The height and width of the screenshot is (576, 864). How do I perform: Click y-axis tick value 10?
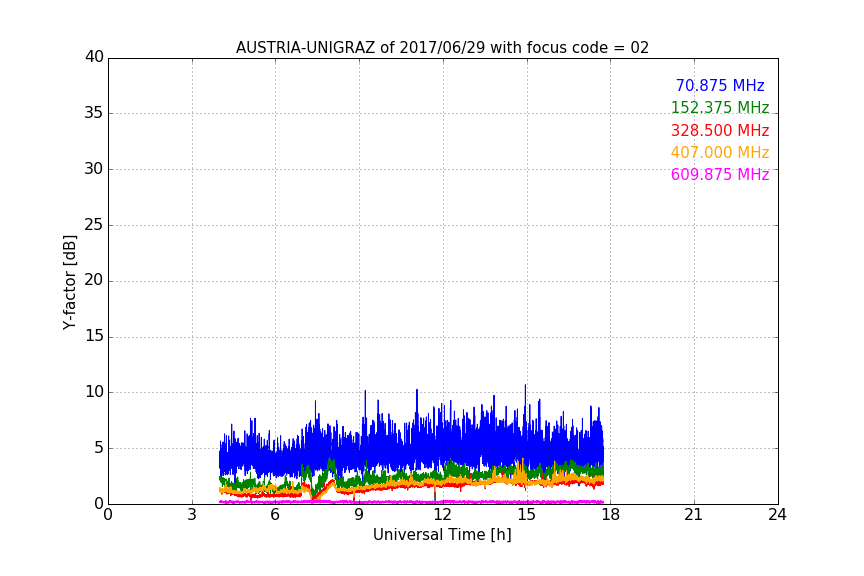94,392
